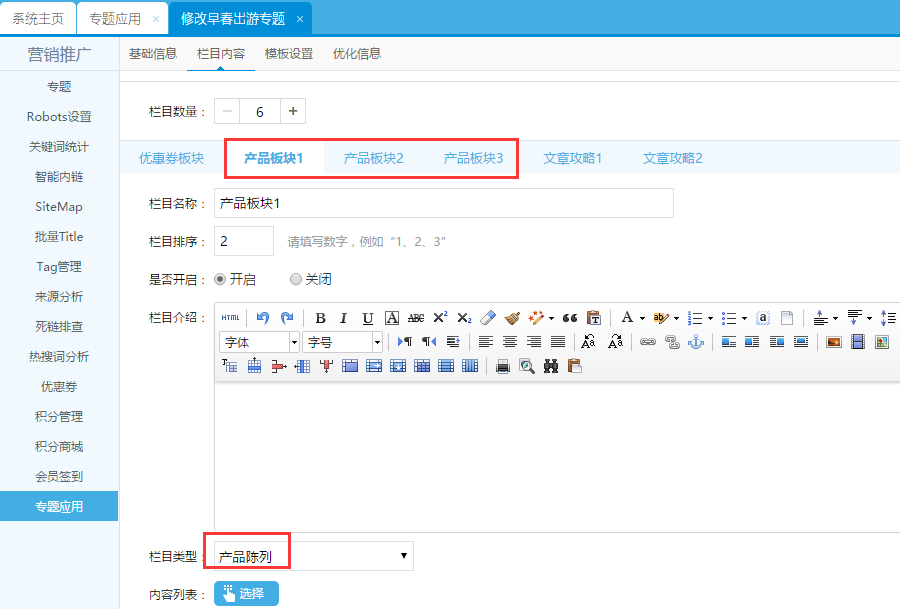
Task: Insert a blockquote with the quote icon
Action: [x=570, y=318]
